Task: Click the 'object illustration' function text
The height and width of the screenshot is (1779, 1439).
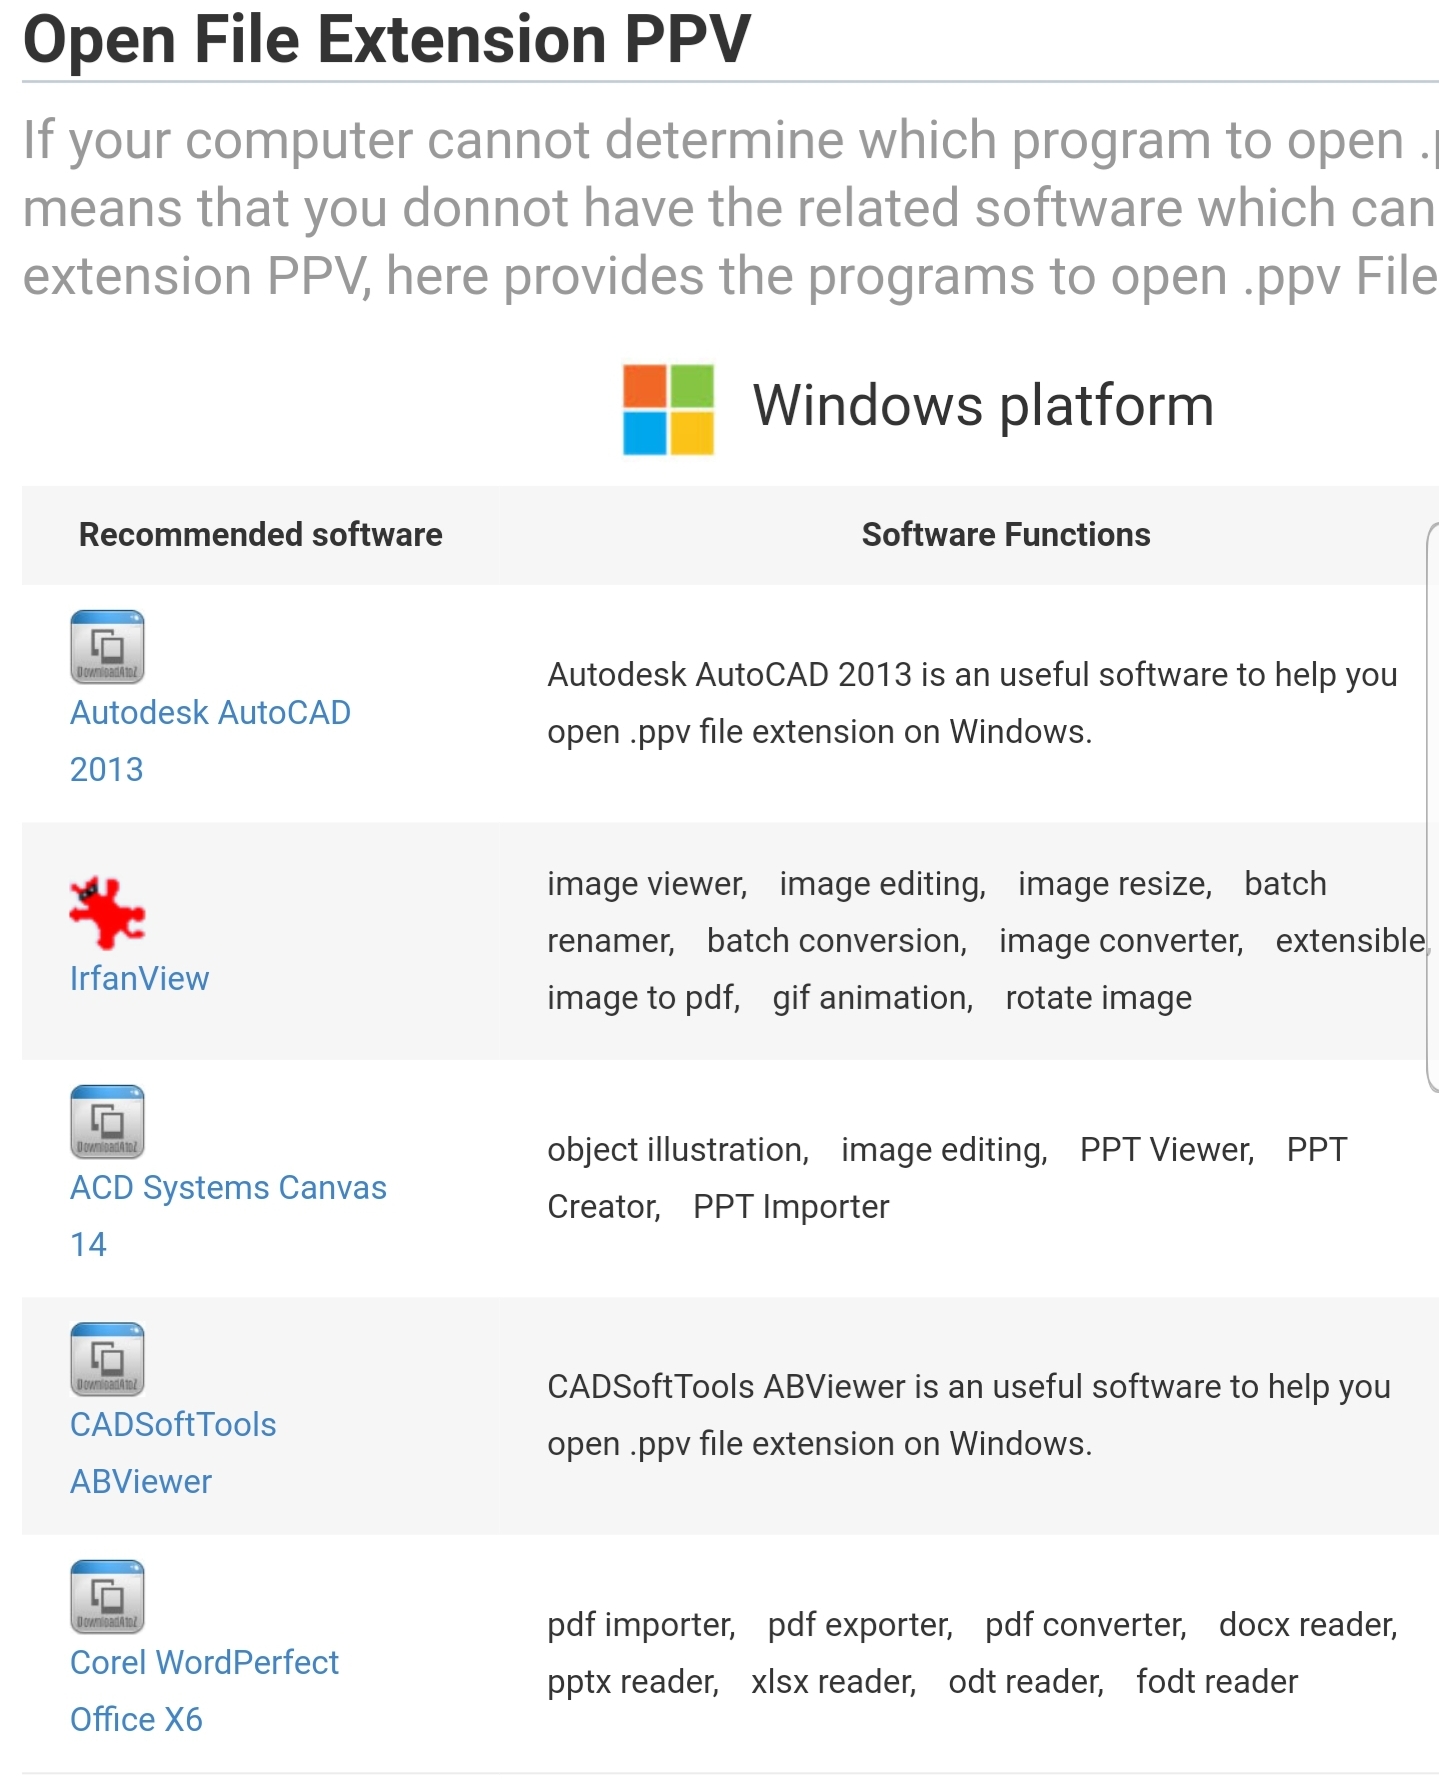Action: click(677, 1150)
